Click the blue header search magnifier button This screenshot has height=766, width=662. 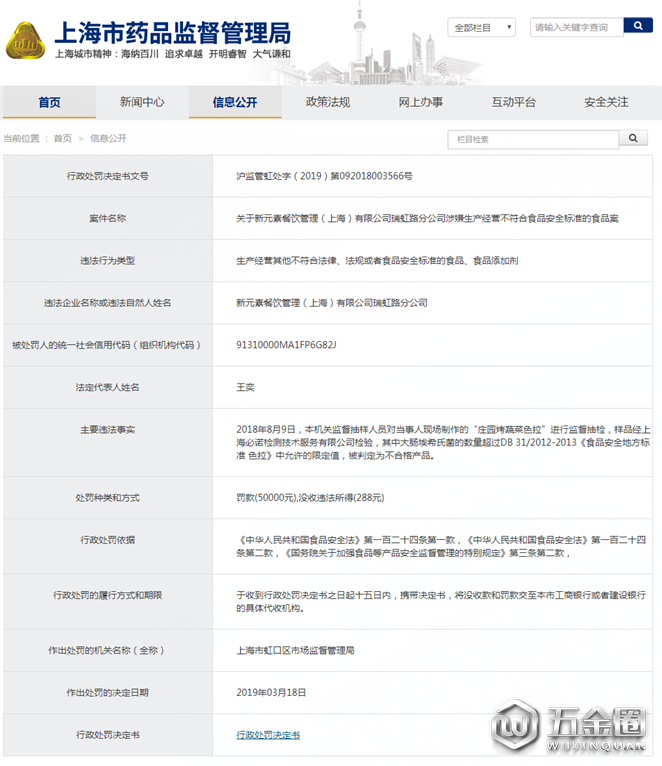(x=638, y=26)
